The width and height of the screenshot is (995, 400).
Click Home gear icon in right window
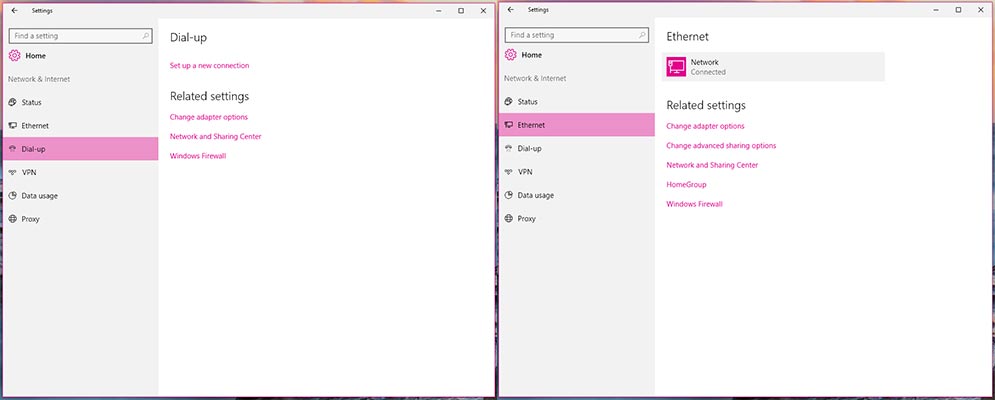point(511,55)
